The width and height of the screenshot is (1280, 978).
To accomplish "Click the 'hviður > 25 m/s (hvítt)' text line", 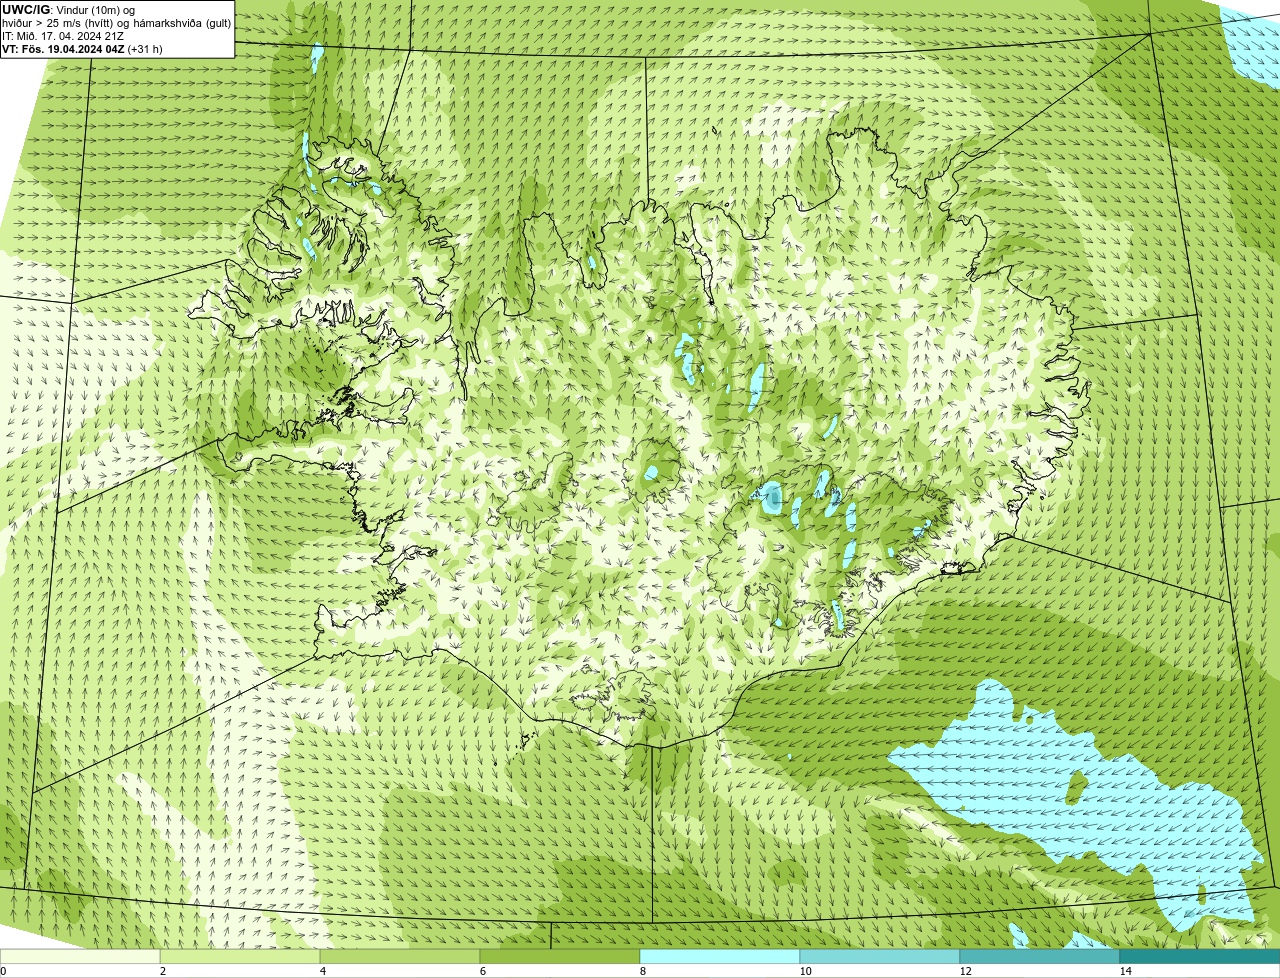I will click(117, 23).
